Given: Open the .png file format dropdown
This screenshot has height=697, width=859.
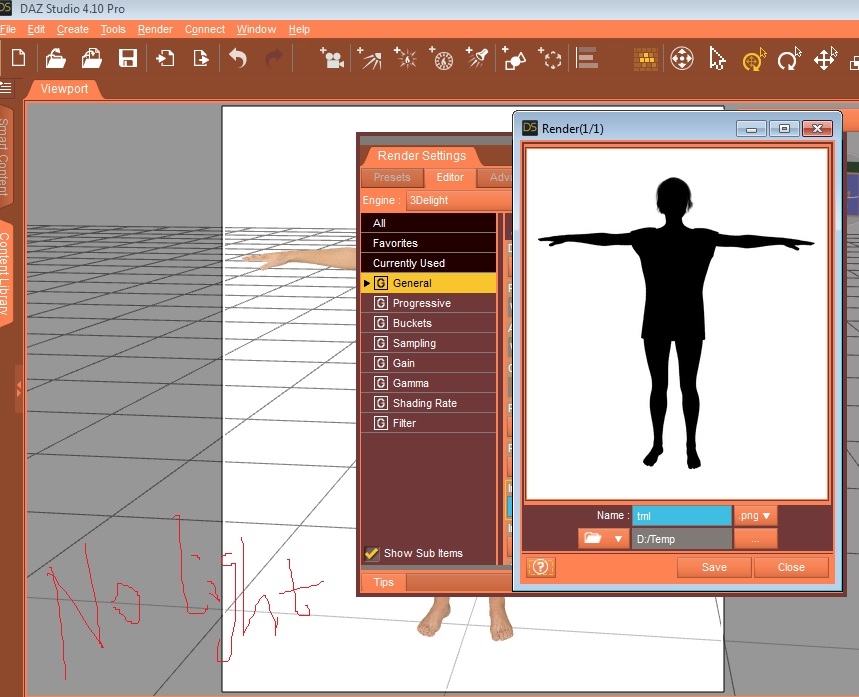Looking at the screenshot, I should pos(754,516).
